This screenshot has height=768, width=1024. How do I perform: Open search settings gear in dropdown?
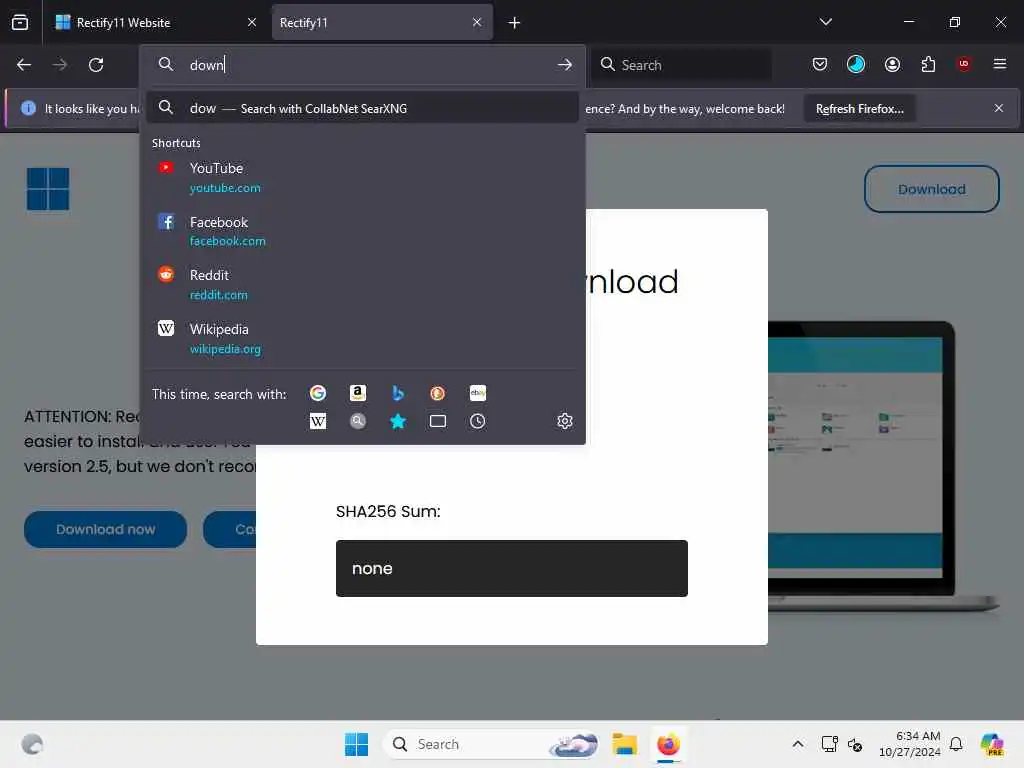click(x=565, y=421)
